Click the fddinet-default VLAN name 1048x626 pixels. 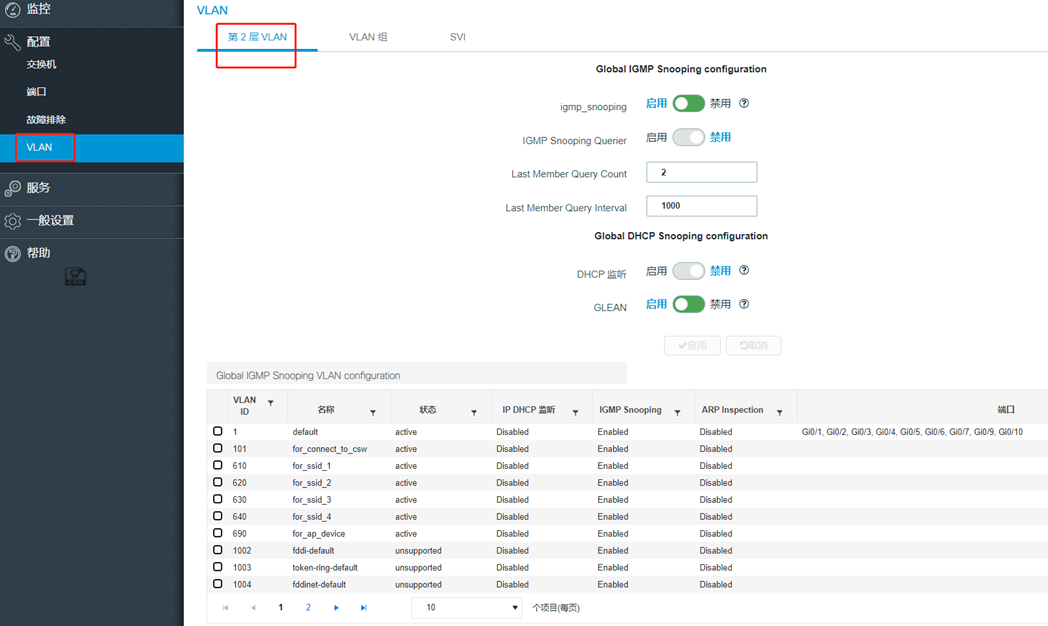click(319, 585)
